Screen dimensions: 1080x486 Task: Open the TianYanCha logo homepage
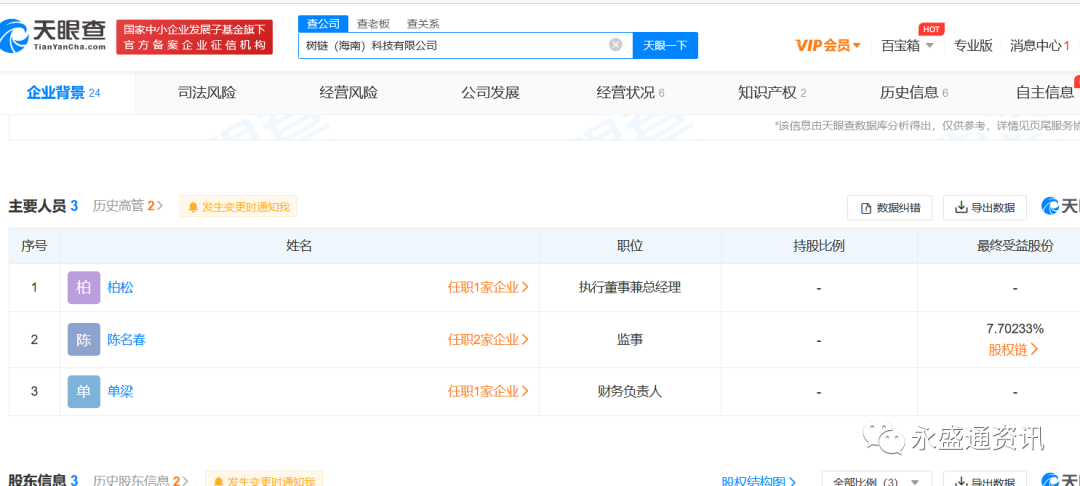pos(54,35)
